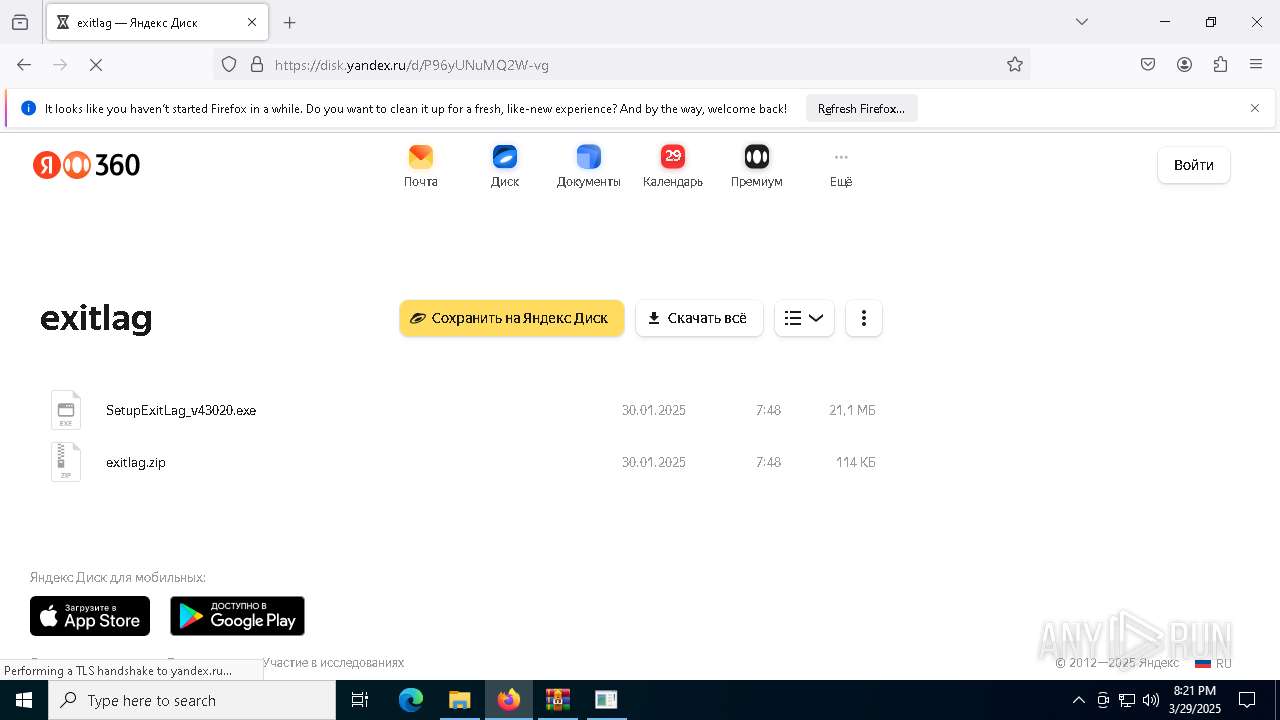Open Windows Start menu
This screenshot has width=1280, height=720.
24,700
